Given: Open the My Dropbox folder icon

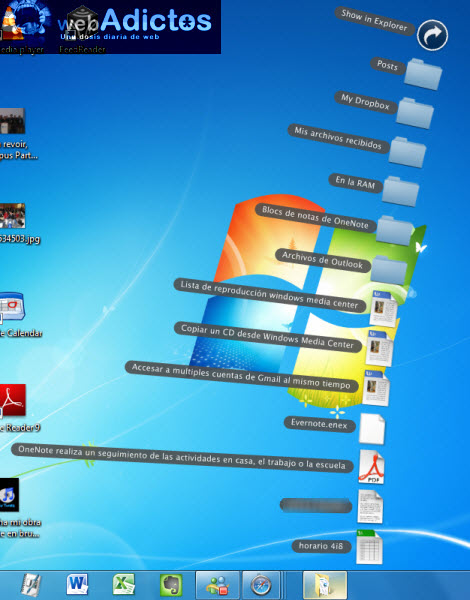Looking at the screenshot, I should (415, 113).
